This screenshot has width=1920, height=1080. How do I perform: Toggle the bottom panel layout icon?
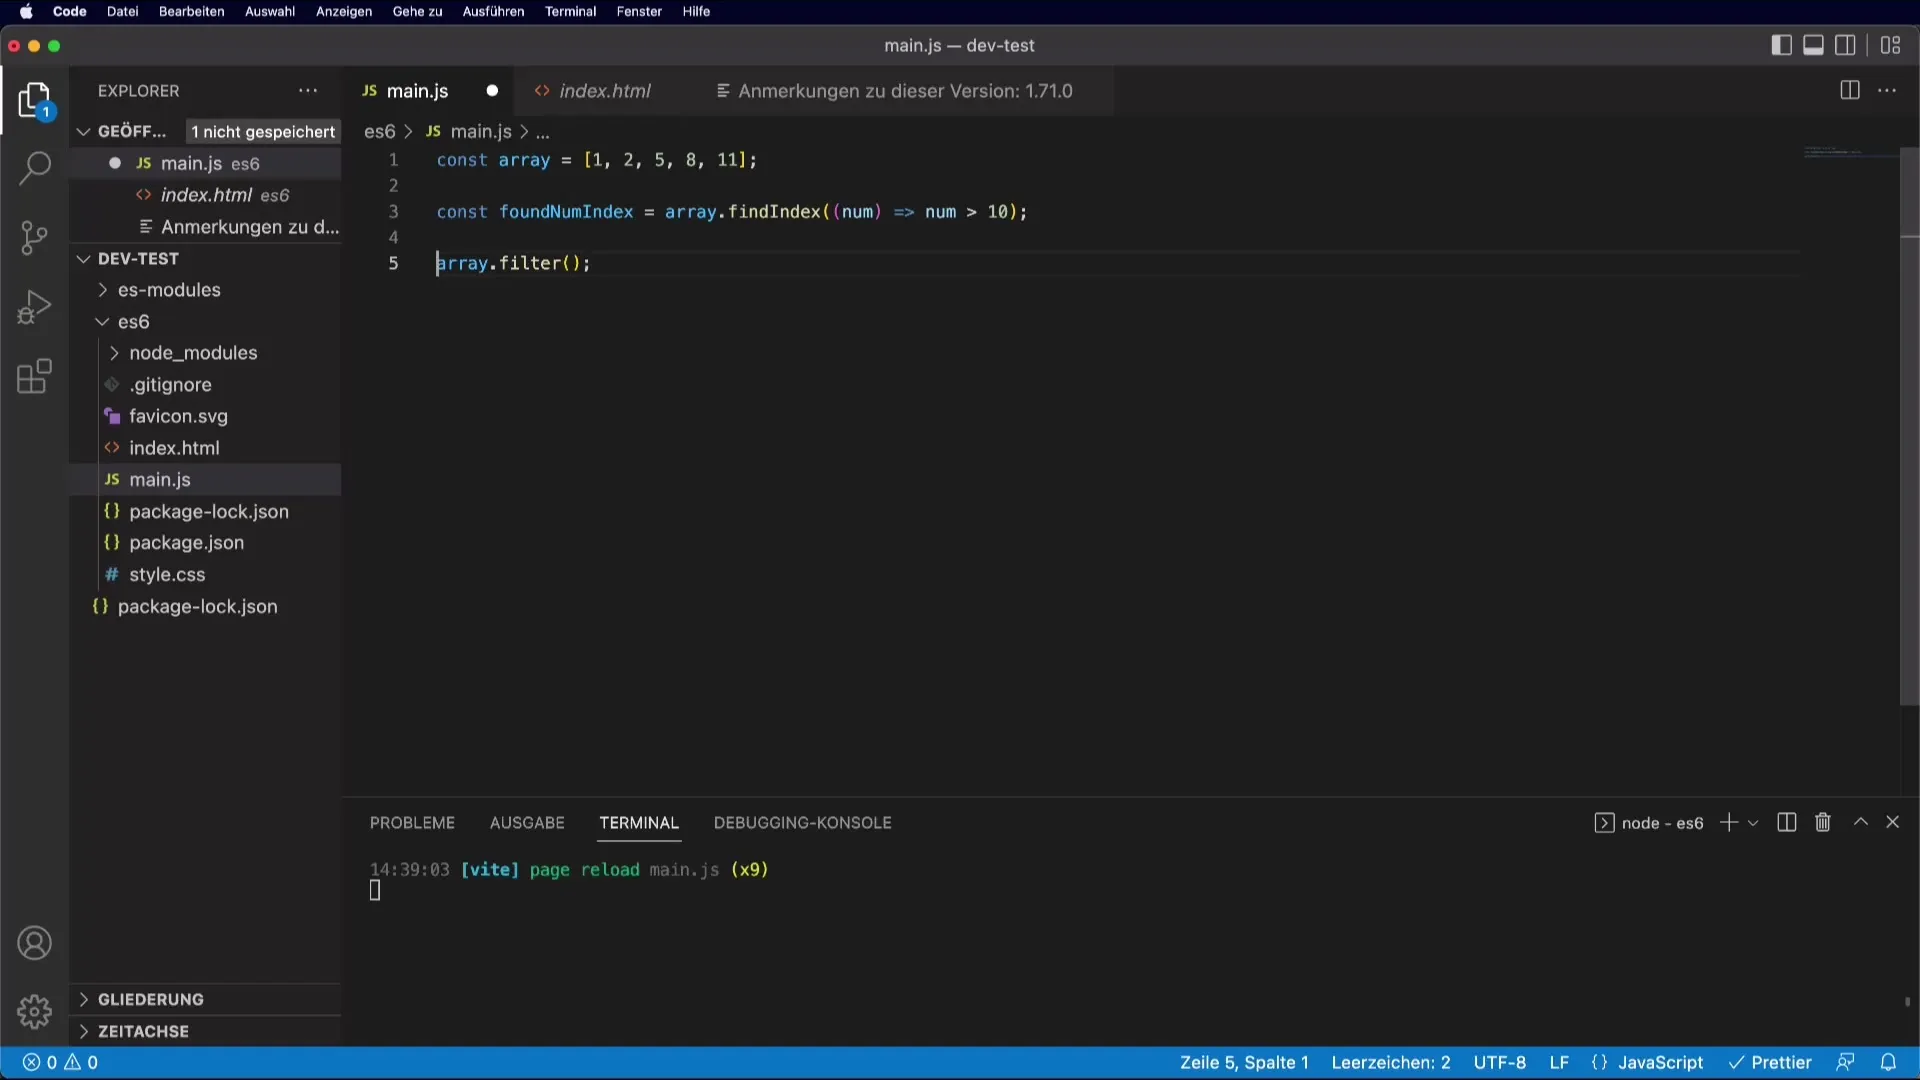(1813, 46)
